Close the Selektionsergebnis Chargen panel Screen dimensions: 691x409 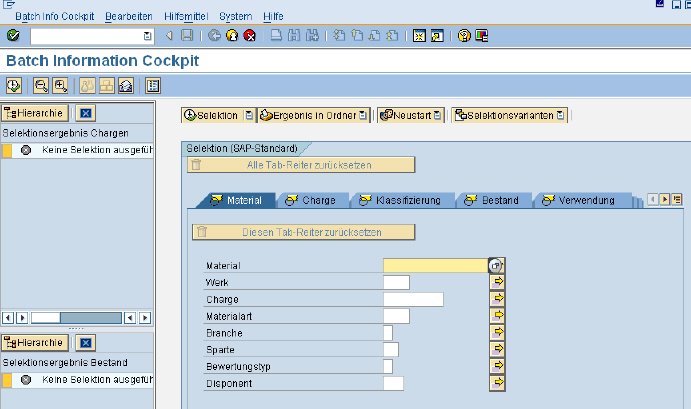pyautogui.click(x=85, y=113)
